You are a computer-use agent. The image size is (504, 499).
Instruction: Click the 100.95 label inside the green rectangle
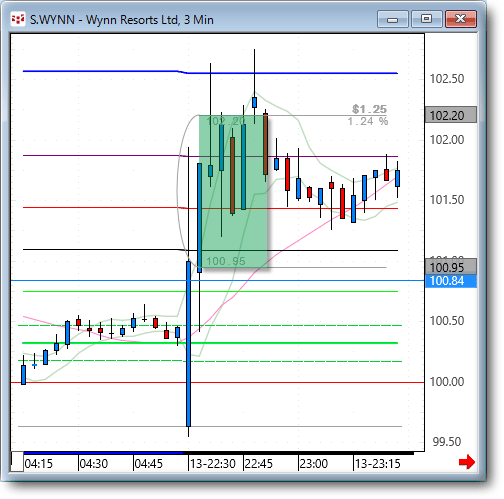pos(226,261)
